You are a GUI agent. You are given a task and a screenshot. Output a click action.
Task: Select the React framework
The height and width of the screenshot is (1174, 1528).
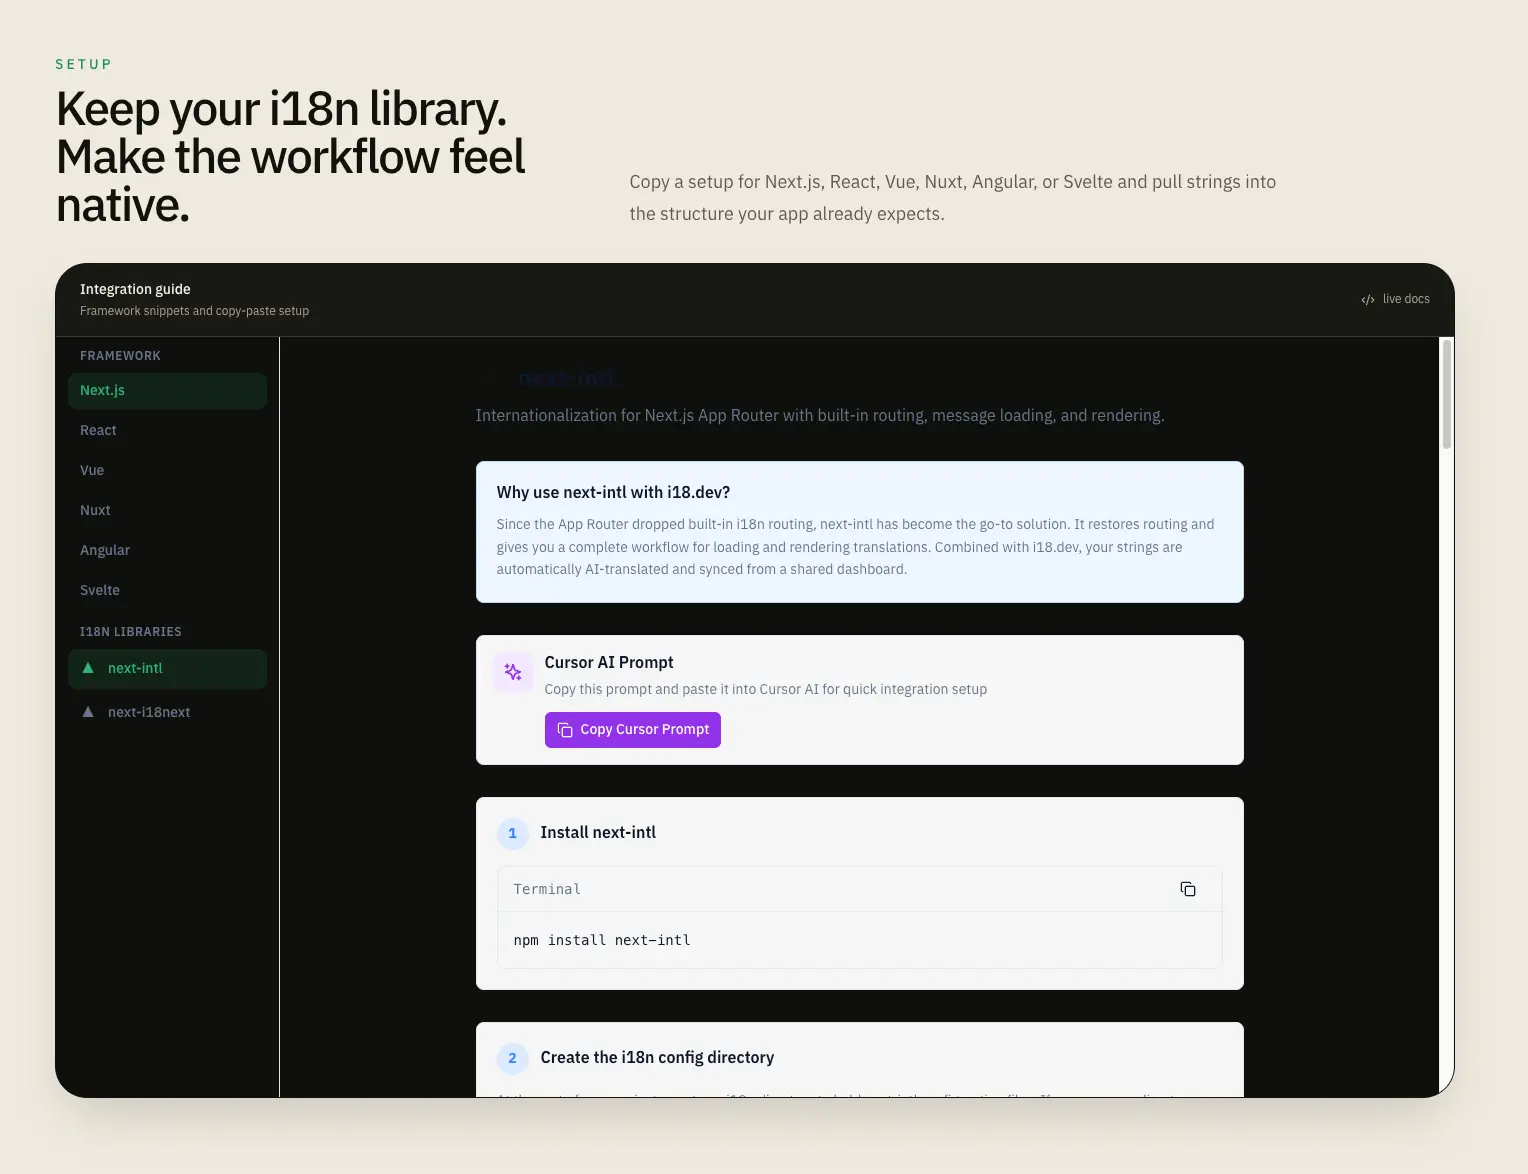pyautogui.click(x=167, y=431)
